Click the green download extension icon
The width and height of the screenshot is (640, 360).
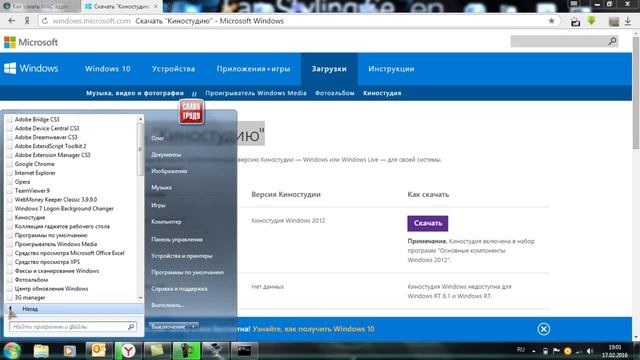591,21
